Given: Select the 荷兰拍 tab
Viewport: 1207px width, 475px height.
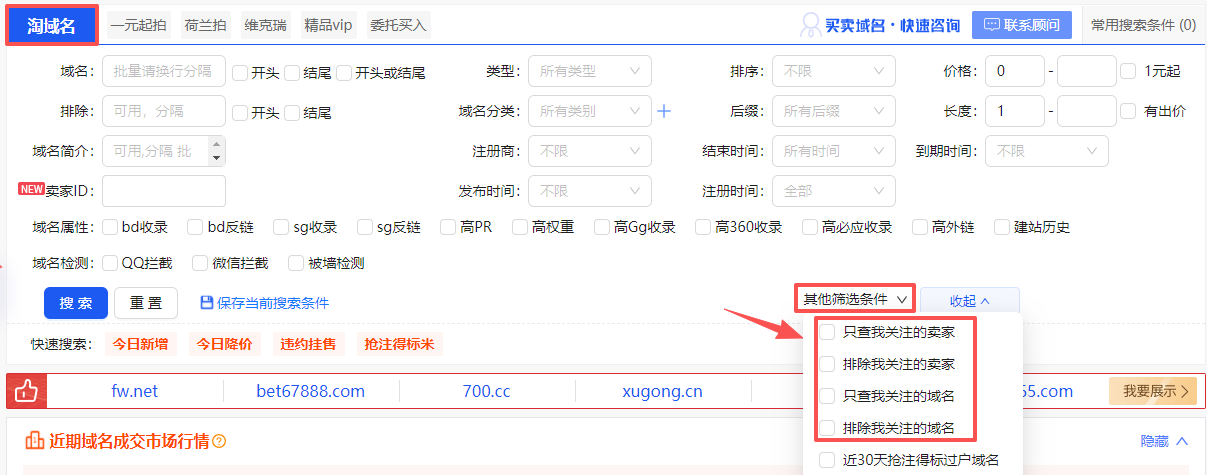Looking at the screenshot, I should (206, 25).
